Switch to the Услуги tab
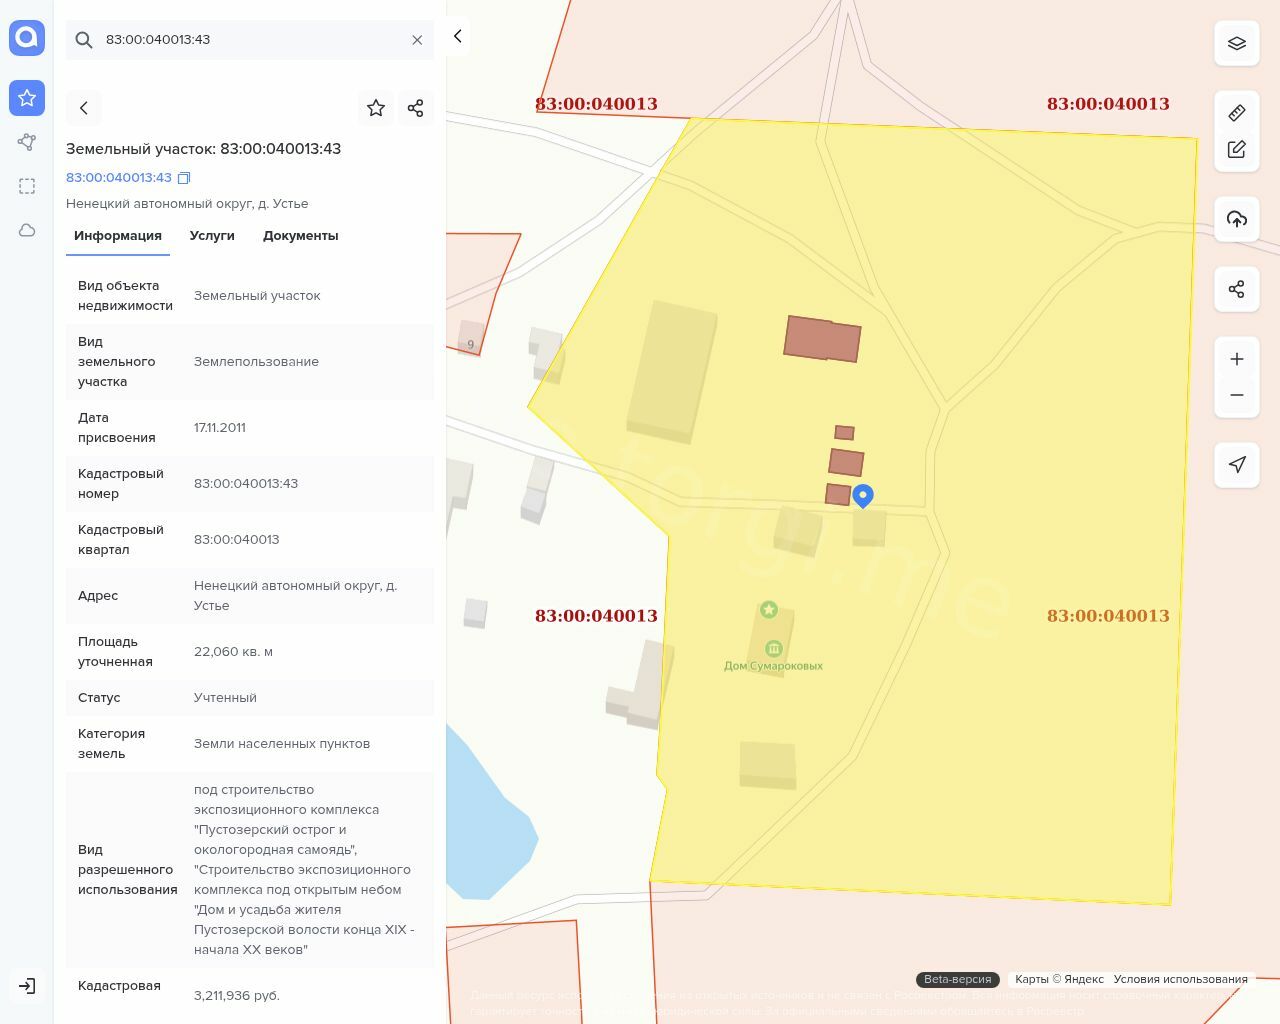The width and height of the screenshot is (1280, 1024). [212, 236]
